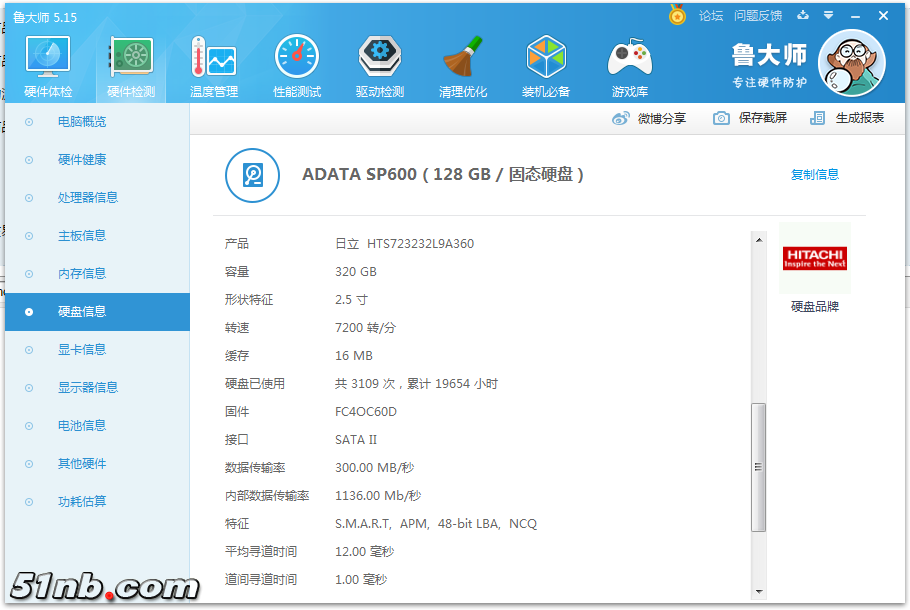Click the 鲁大师 mascot avatar
This screenshot has width=910, height=610.
[x=851, y=64]
